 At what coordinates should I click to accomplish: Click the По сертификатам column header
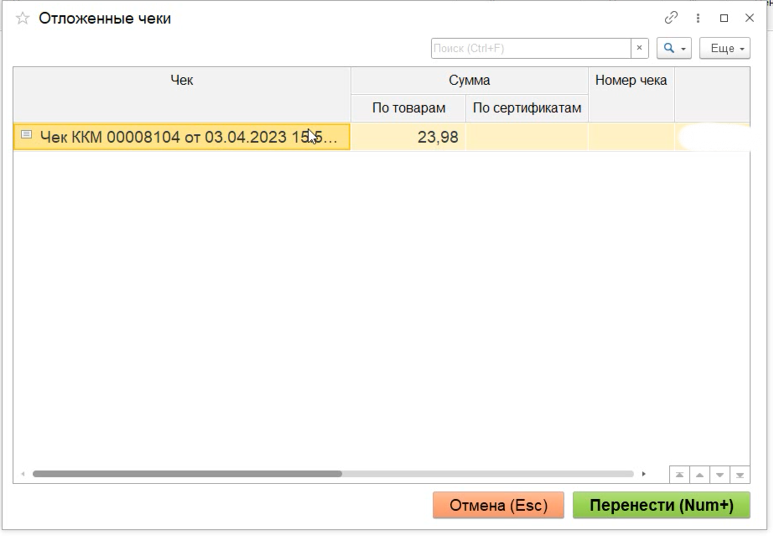click(x=527, y=108)
